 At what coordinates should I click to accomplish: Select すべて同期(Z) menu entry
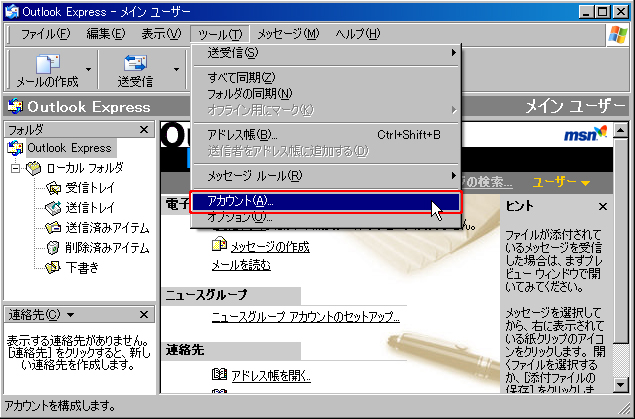(326, 77)
